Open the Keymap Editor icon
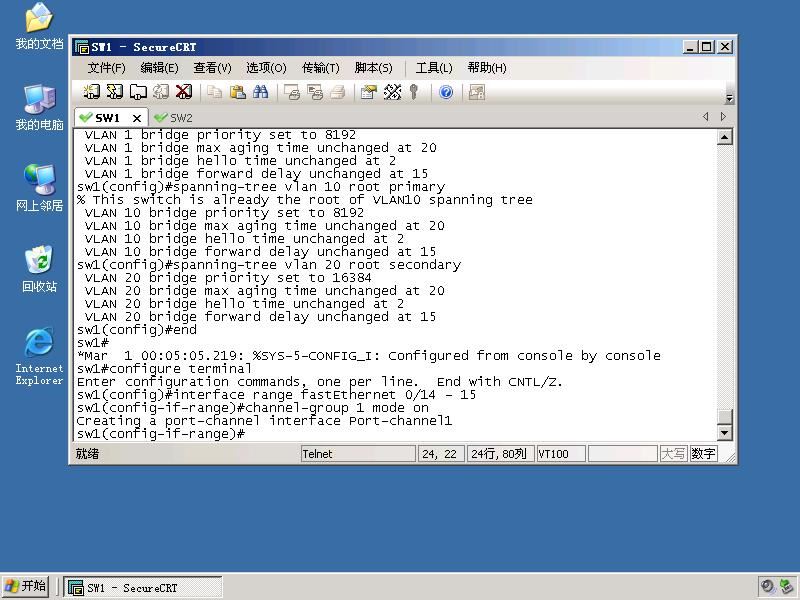This screenshot has width=800, height=600. [392, 92]
